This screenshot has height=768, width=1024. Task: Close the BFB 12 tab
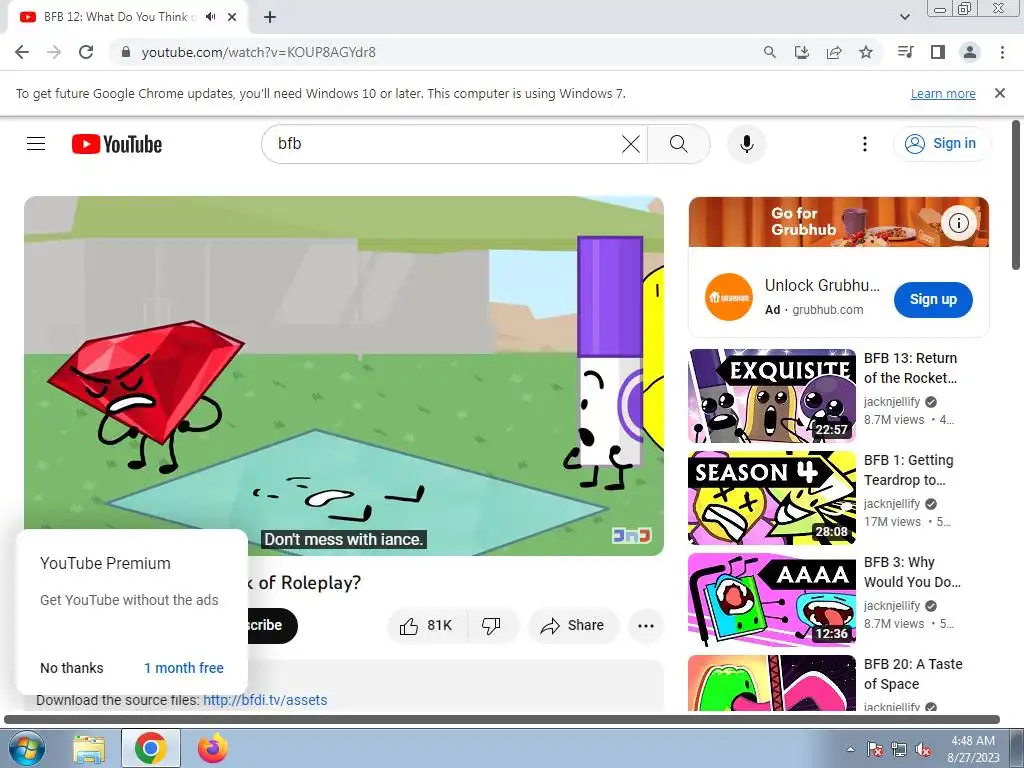232,17
